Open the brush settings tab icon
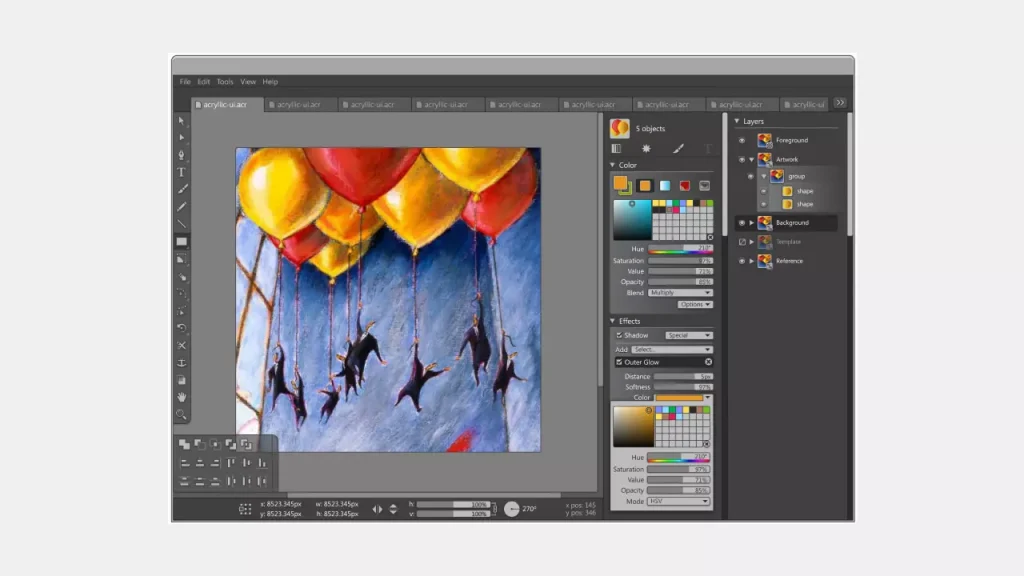This screenshot has width=1024, height=576. pos(679,149)
